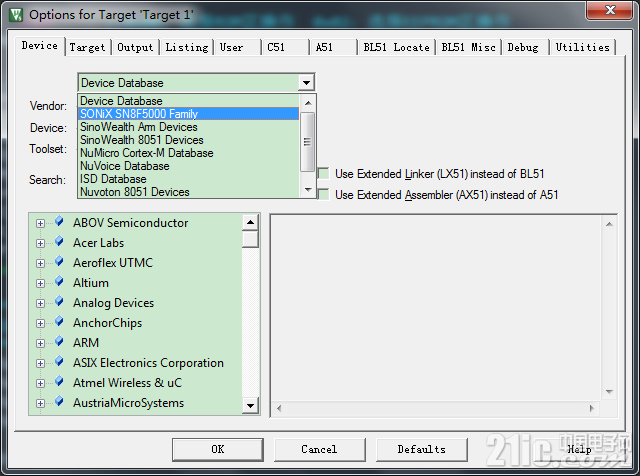Expand the AnchorChips tree node
The height and width of the screenshot is (476, 640).
point(40,323)
